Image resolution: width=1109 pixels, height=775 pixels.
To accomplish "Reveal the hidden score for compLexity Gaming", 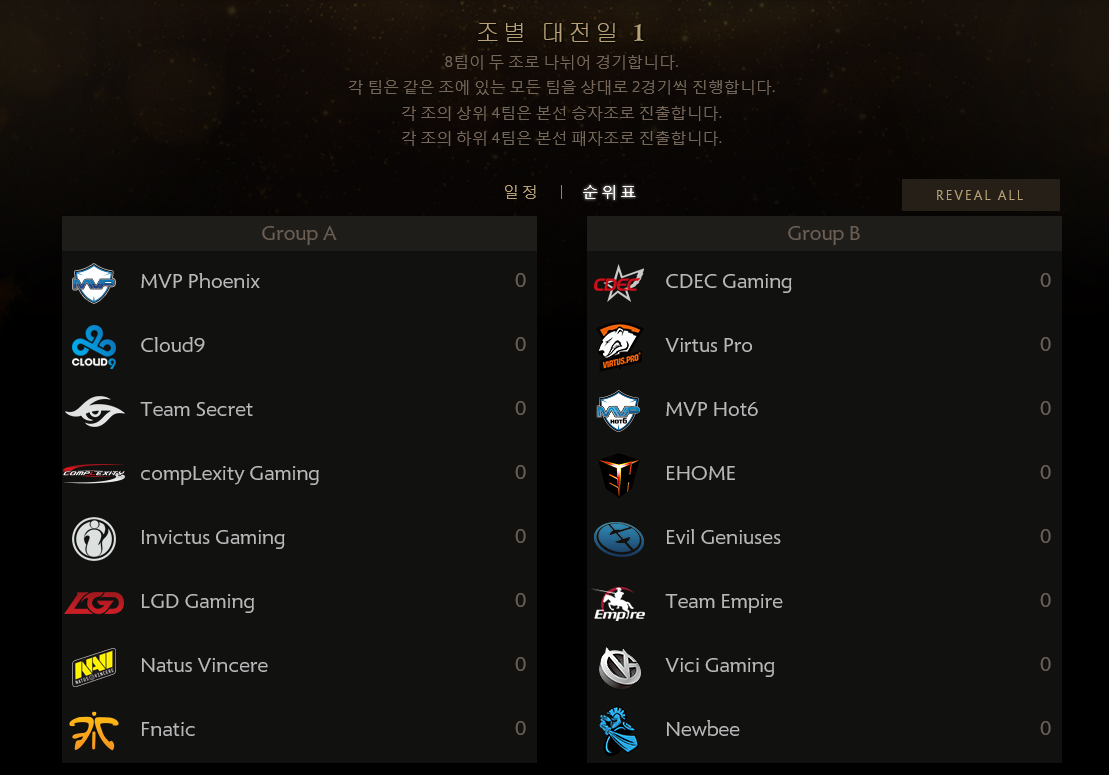I will 521,472.
